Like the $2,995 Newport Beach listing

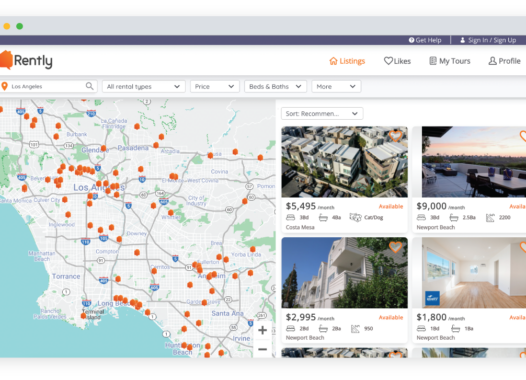pos(395,247)
